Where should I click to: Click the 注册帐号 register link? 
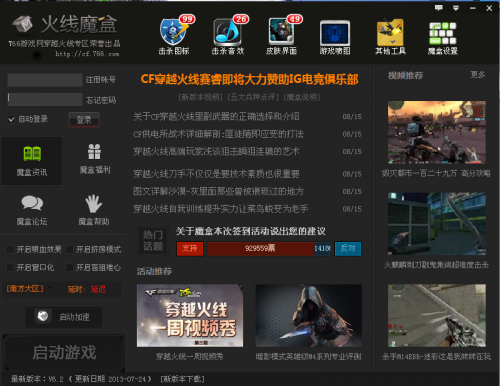[101, 80]
